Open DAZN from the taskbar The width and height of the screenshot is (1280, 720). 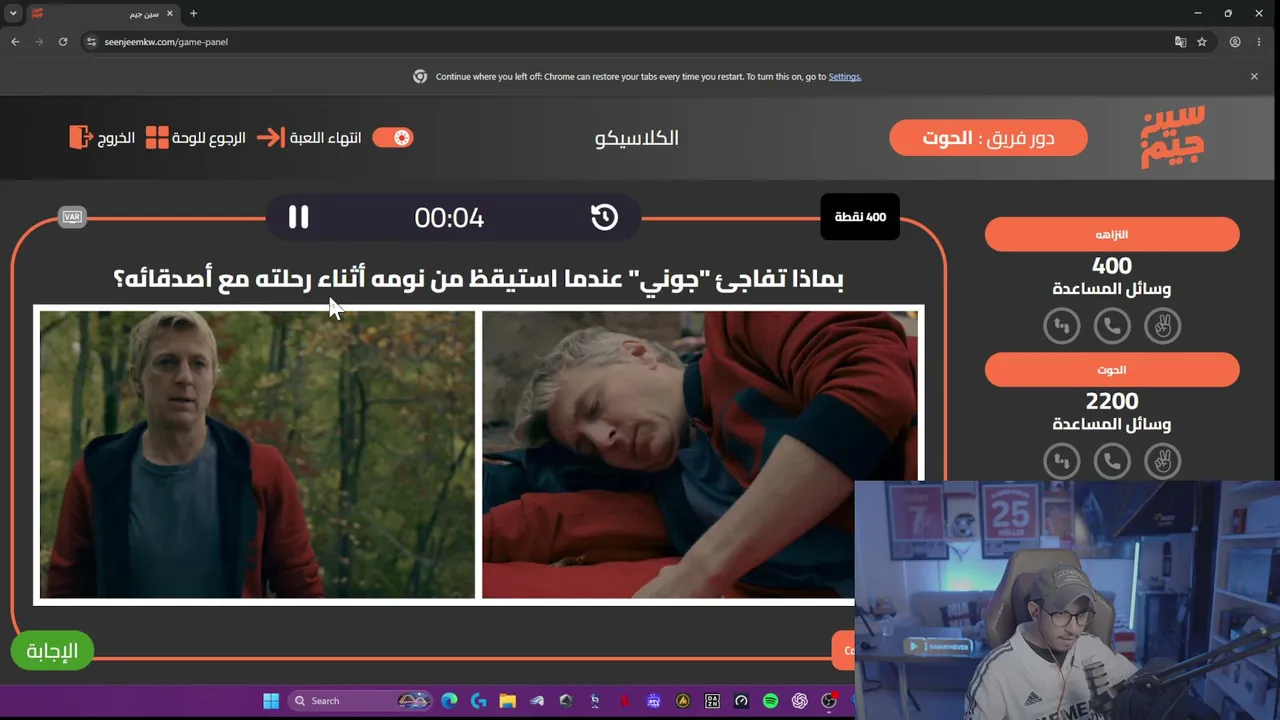712,701
